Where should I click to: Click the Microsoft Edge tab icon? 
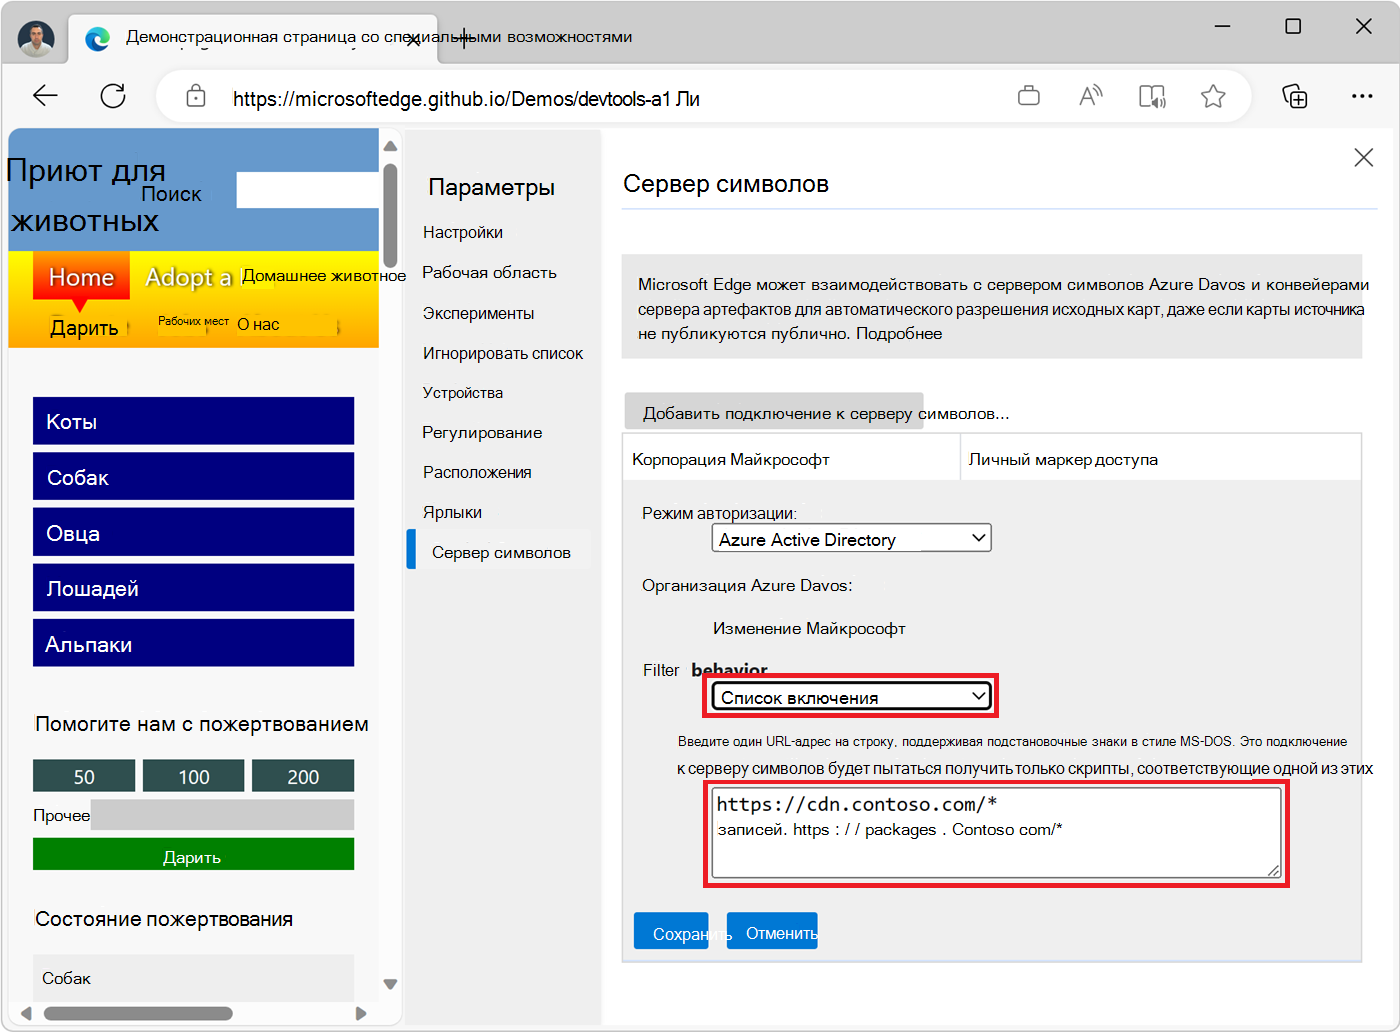click(x=97, y=38)
